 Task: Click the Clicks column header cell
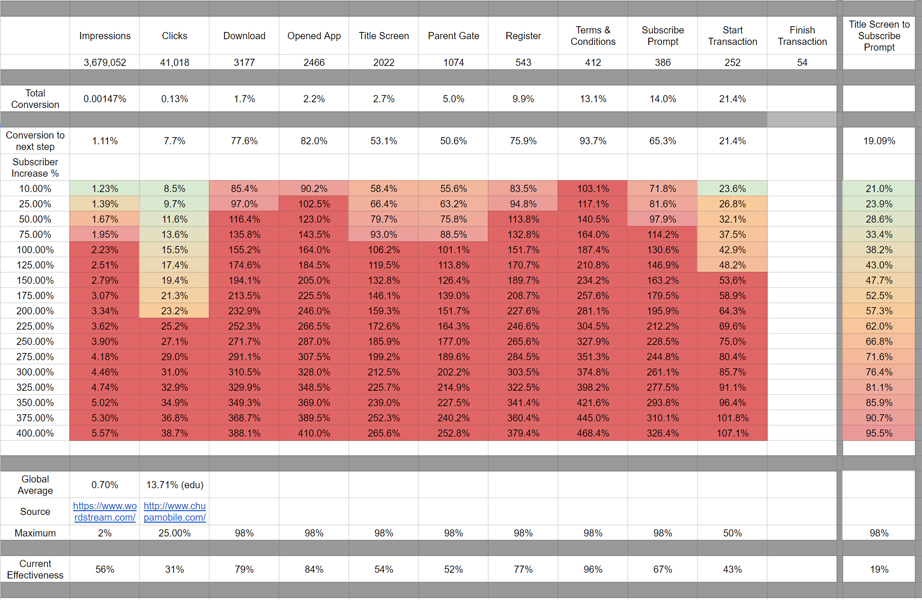tap(175, 36)
